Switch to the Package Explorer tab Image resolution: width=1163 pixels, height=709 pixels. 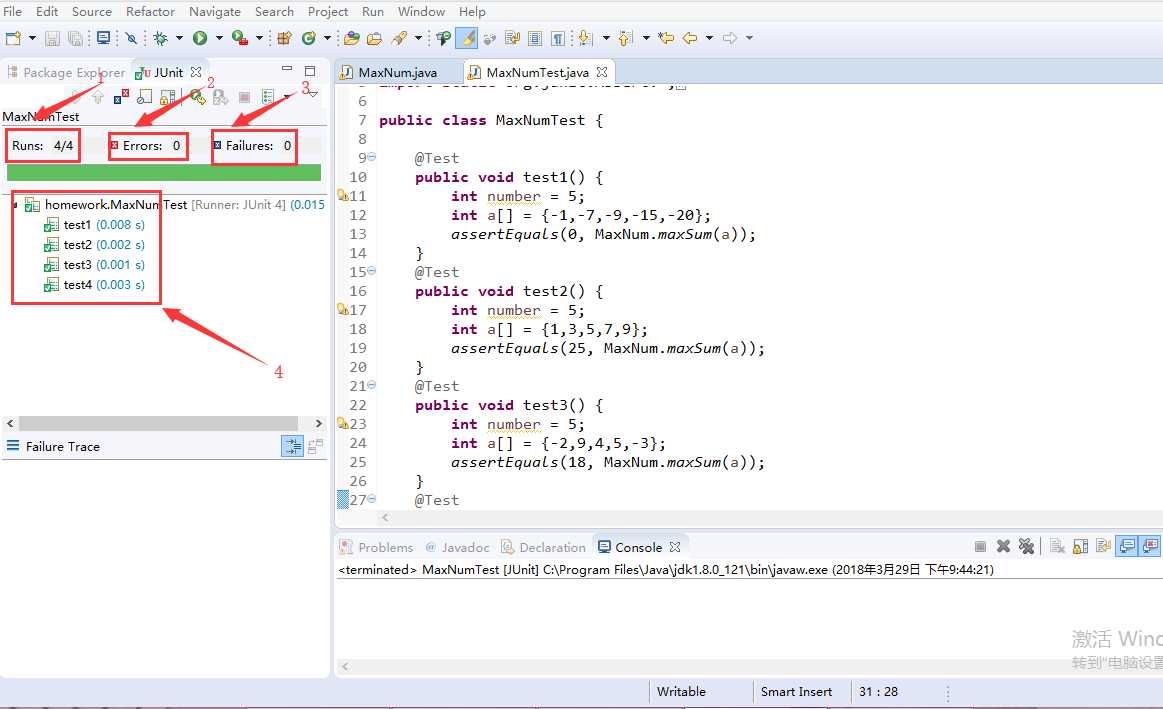tap(67, 72)
